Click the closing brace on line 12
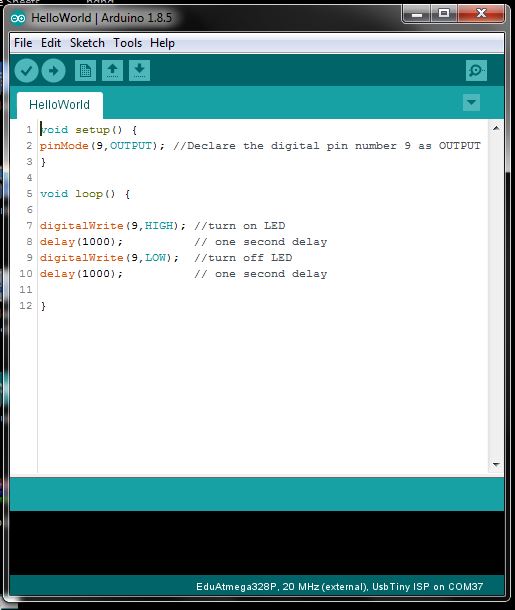The width and height of the screenshot is (515, 610). [x=43, y=306]
